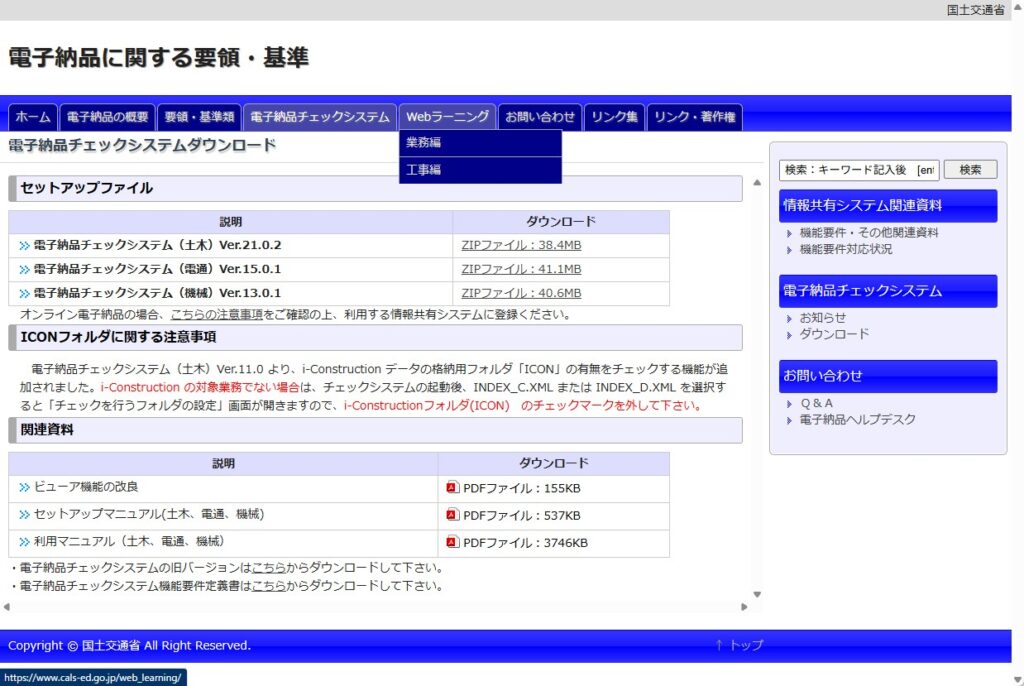The image size is (1024, 686).
Task: Click PDF icon for セットアップマニュアル
Action: pyautogui.click(x=452, y=515)
